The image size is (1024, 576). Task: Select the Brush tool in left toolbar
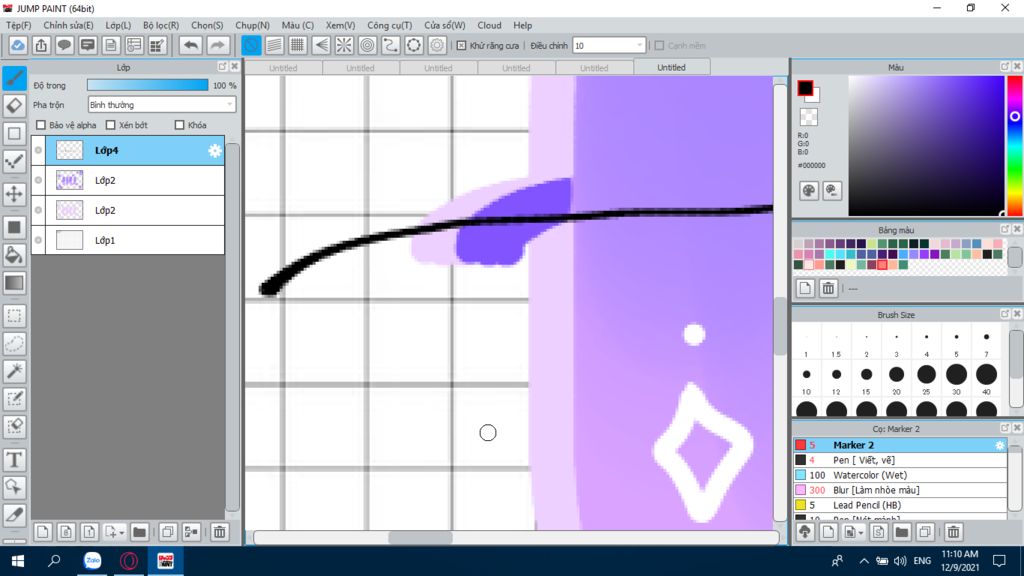(14, 78)
